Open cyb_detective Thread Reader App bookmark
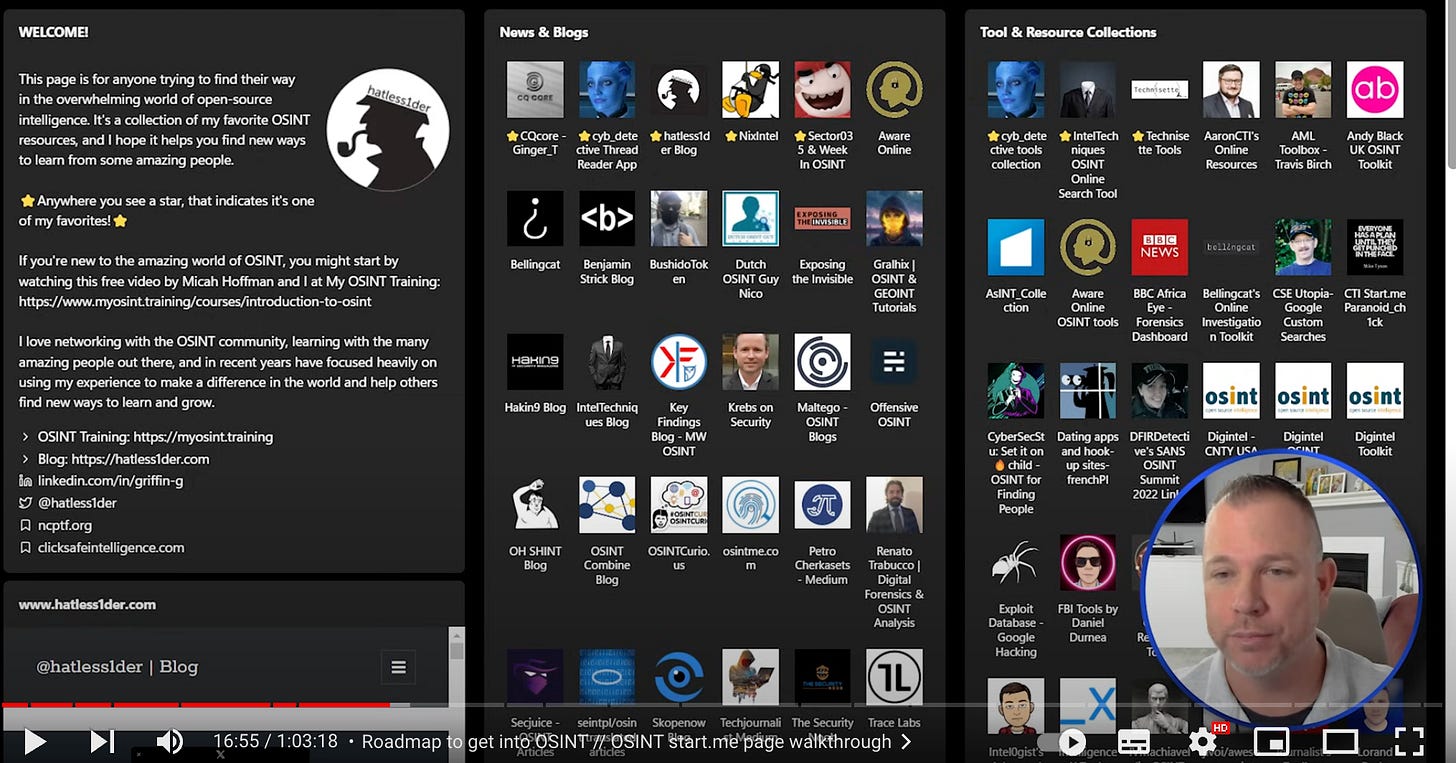 click(x=607, y=90)
